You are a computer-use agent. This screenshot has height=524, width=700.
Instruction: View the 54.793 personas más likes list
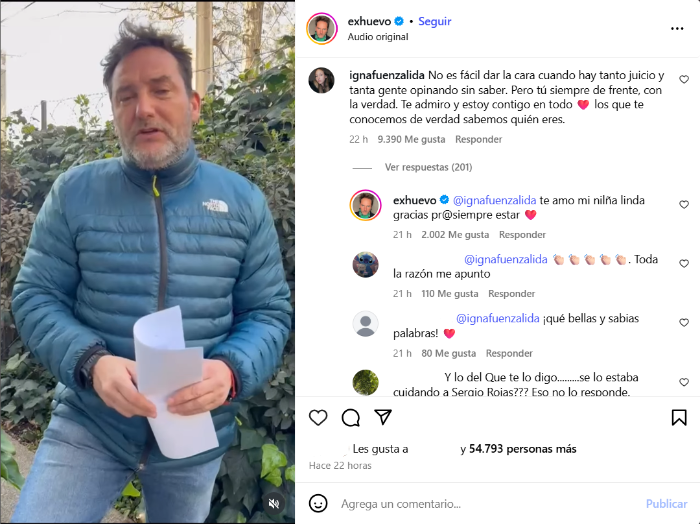(x=522, y=449)
